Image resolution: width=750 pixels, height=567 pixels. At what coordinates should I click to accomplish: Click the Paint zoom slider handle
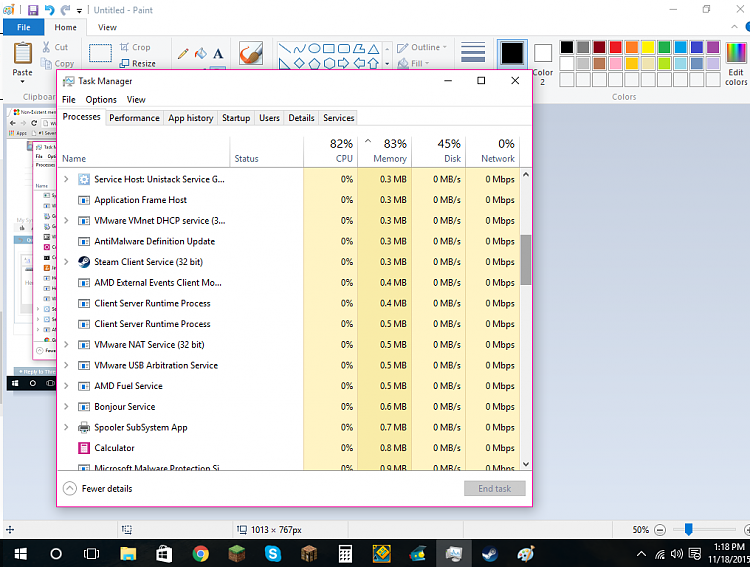click(688, 529)
